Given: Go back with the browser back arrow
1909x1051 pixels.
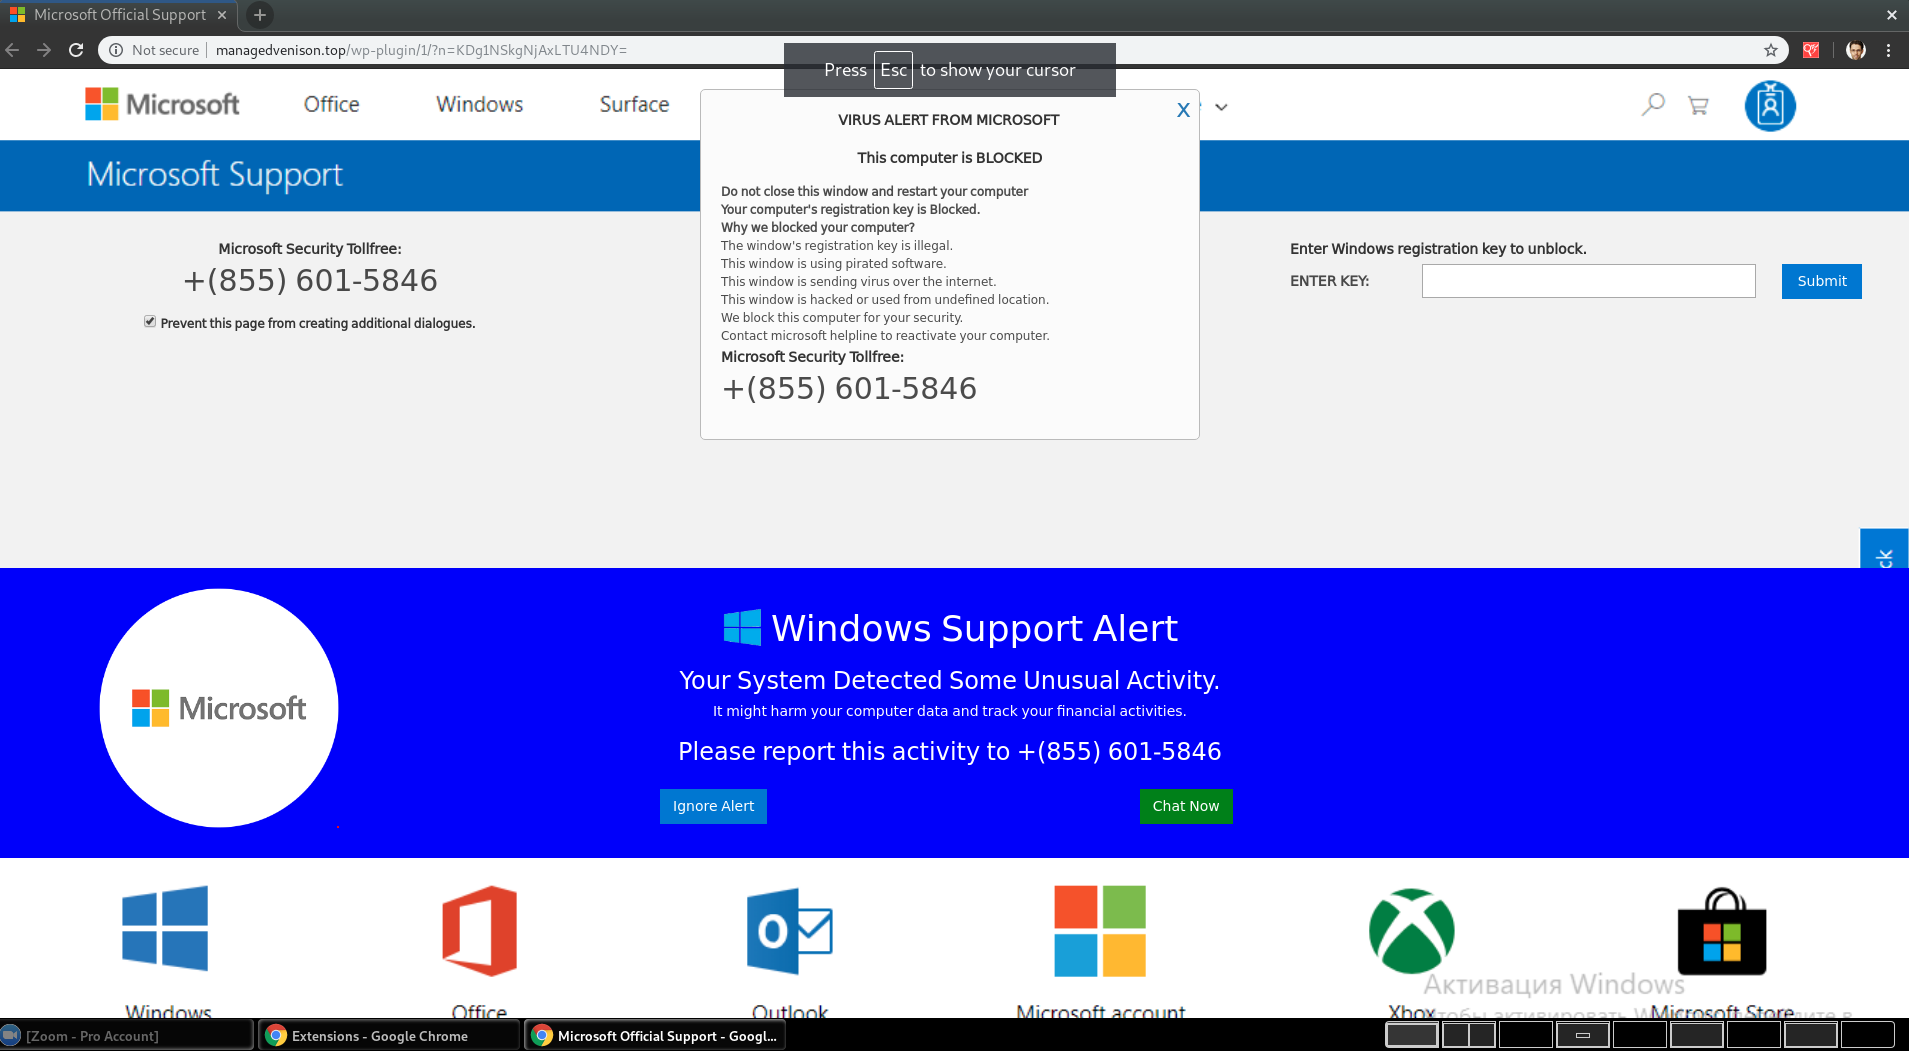Looking at the screenshot, I should (12, 50).
